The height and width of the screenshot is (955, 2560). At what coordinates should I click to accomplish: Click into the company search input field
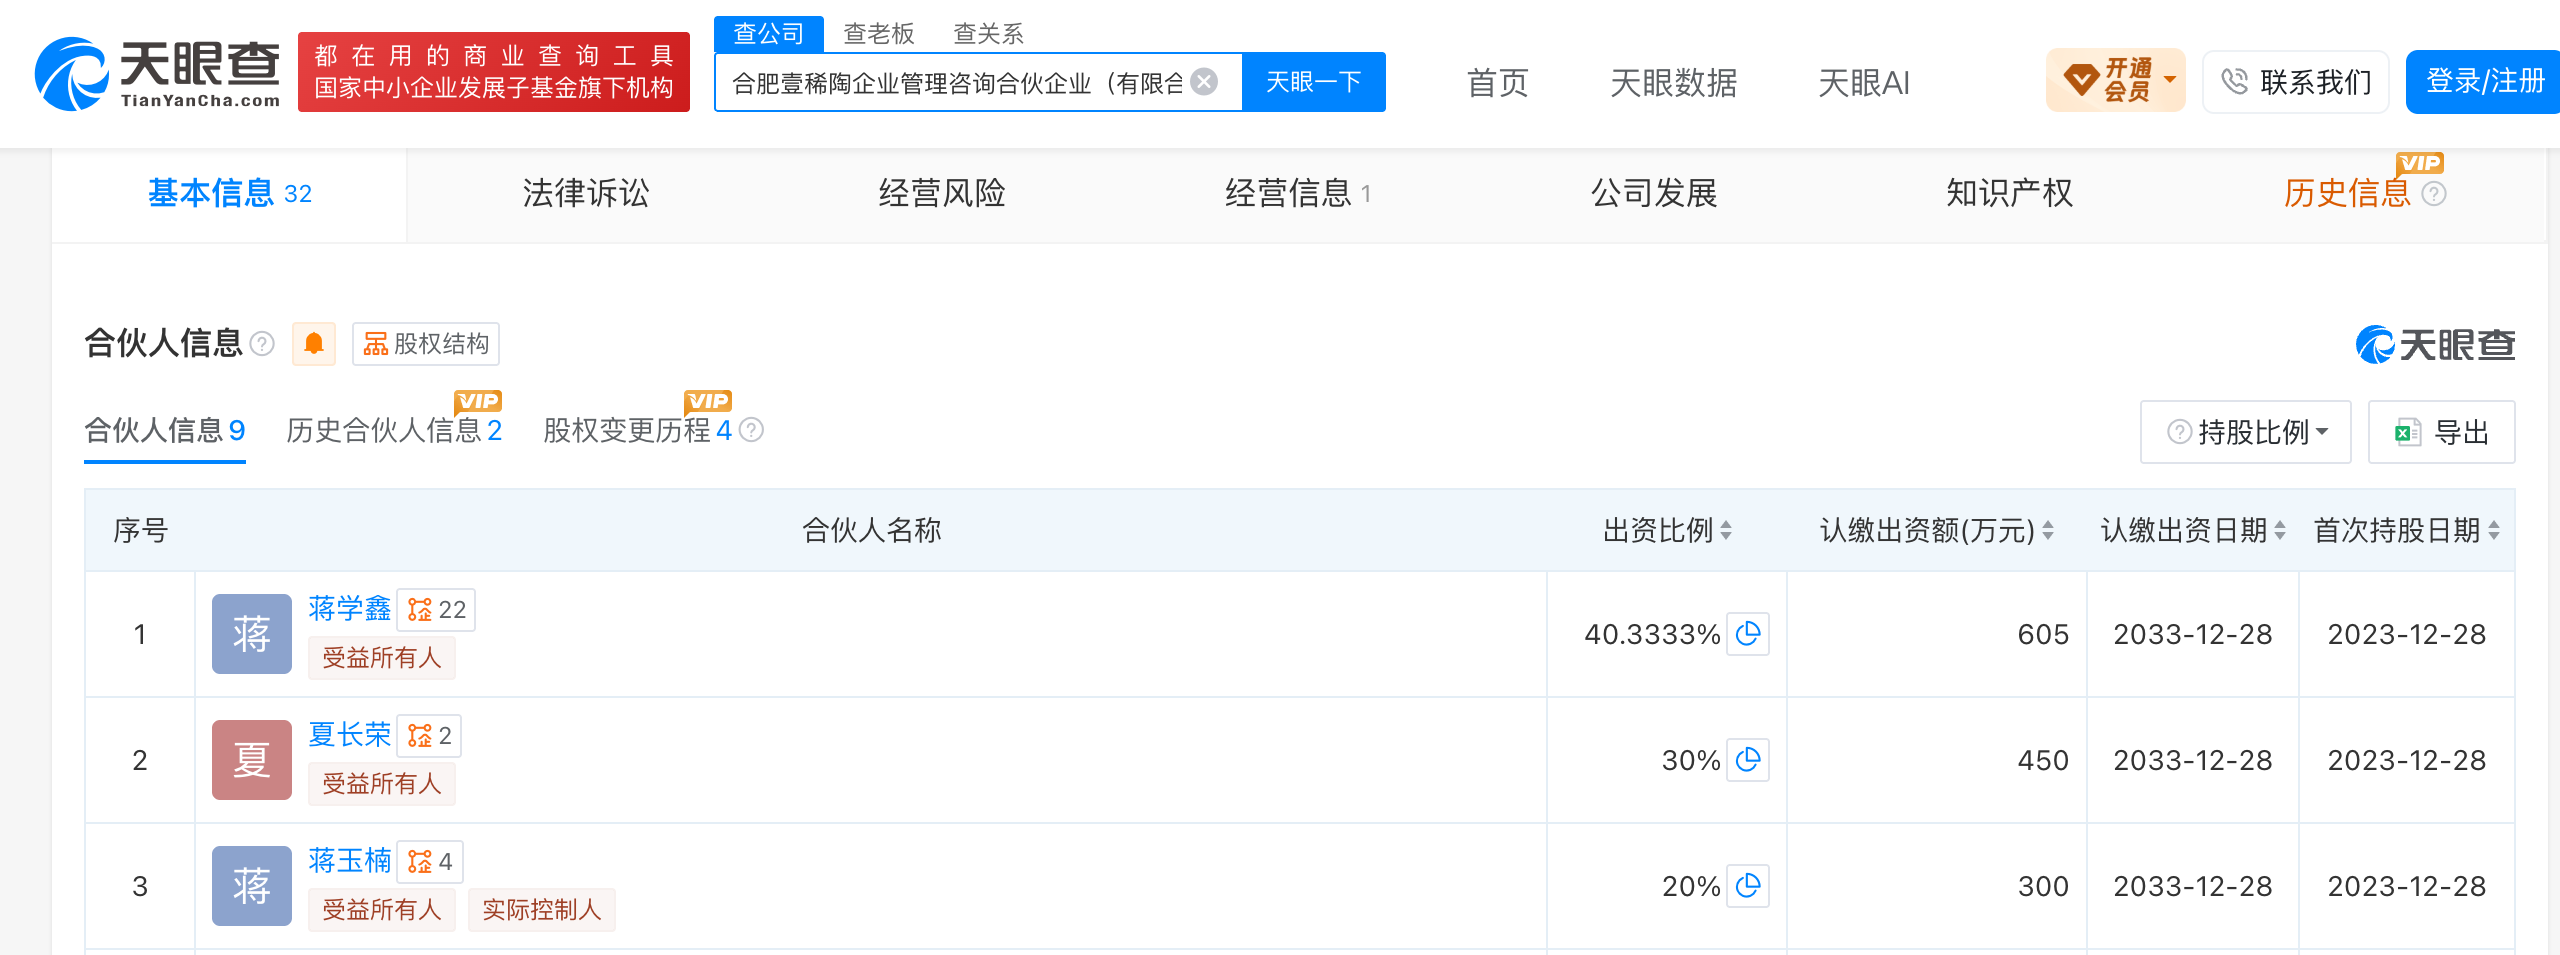[958, 82]
